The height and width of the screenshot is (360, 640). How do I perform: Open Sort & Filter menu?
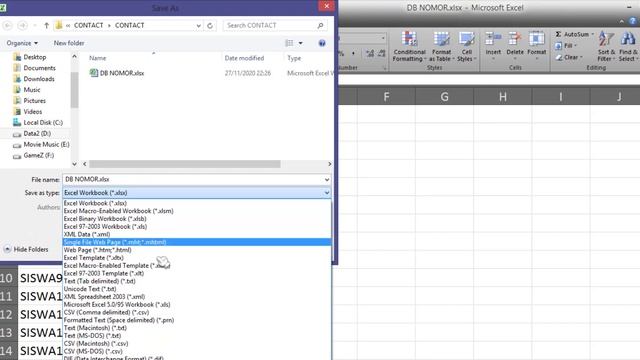(x=606, y=47)
